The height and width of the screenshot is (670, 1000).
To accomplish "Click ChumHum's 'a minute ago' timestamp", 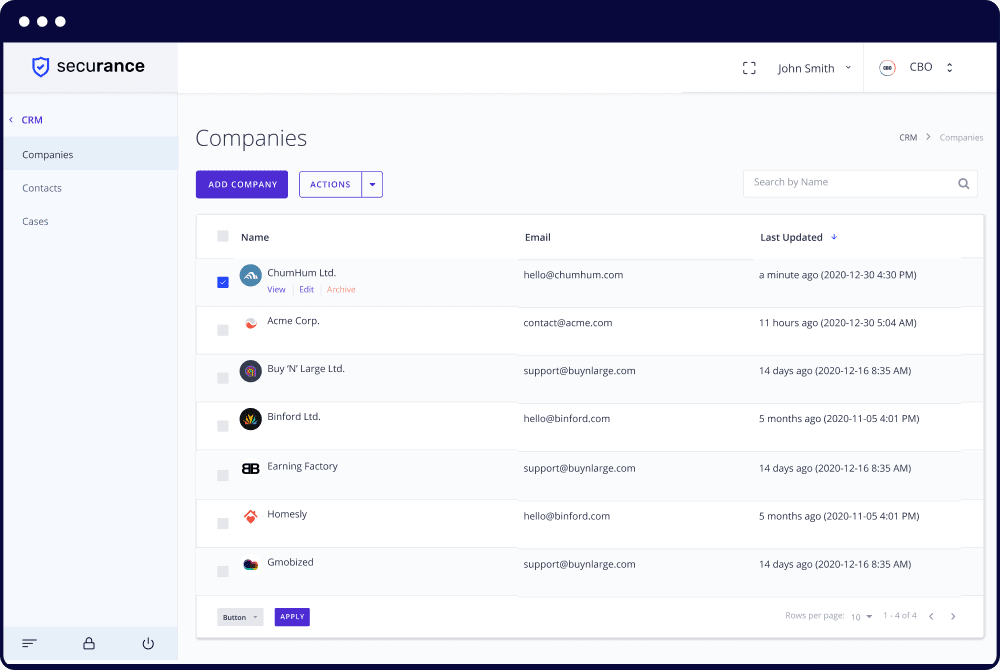I will pyautogui.click(x=837, y=275).
